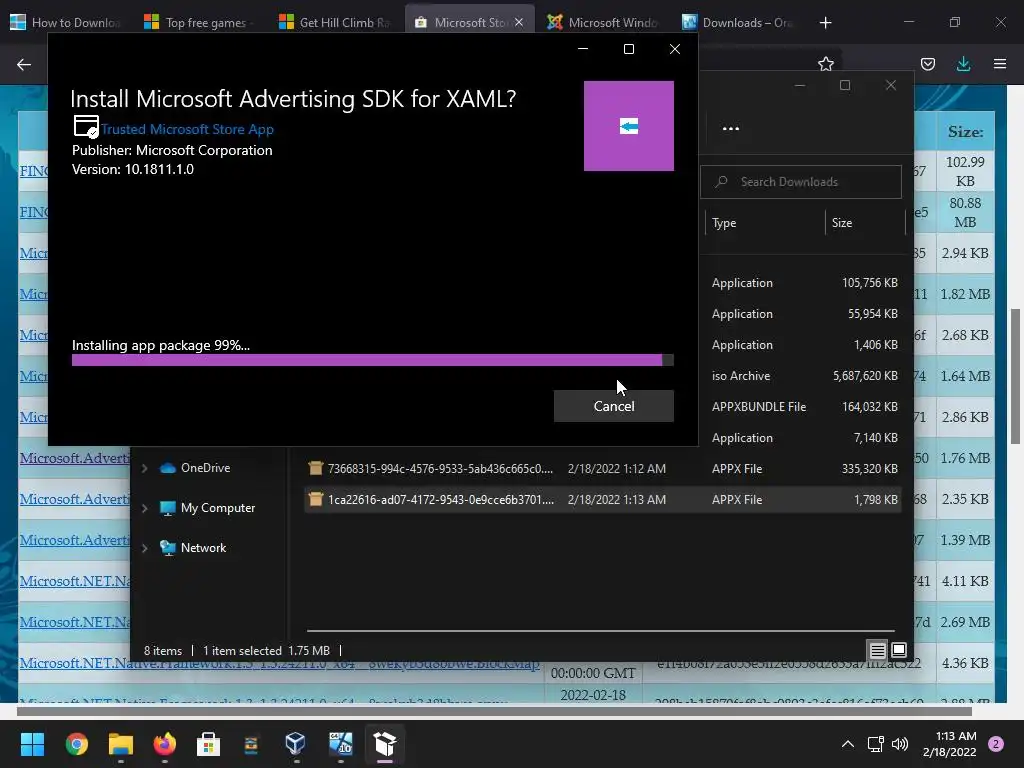Click the installation progress bar
Image resolution: width=1024 pixels, height=768 pixels.
tap(372, 360)
